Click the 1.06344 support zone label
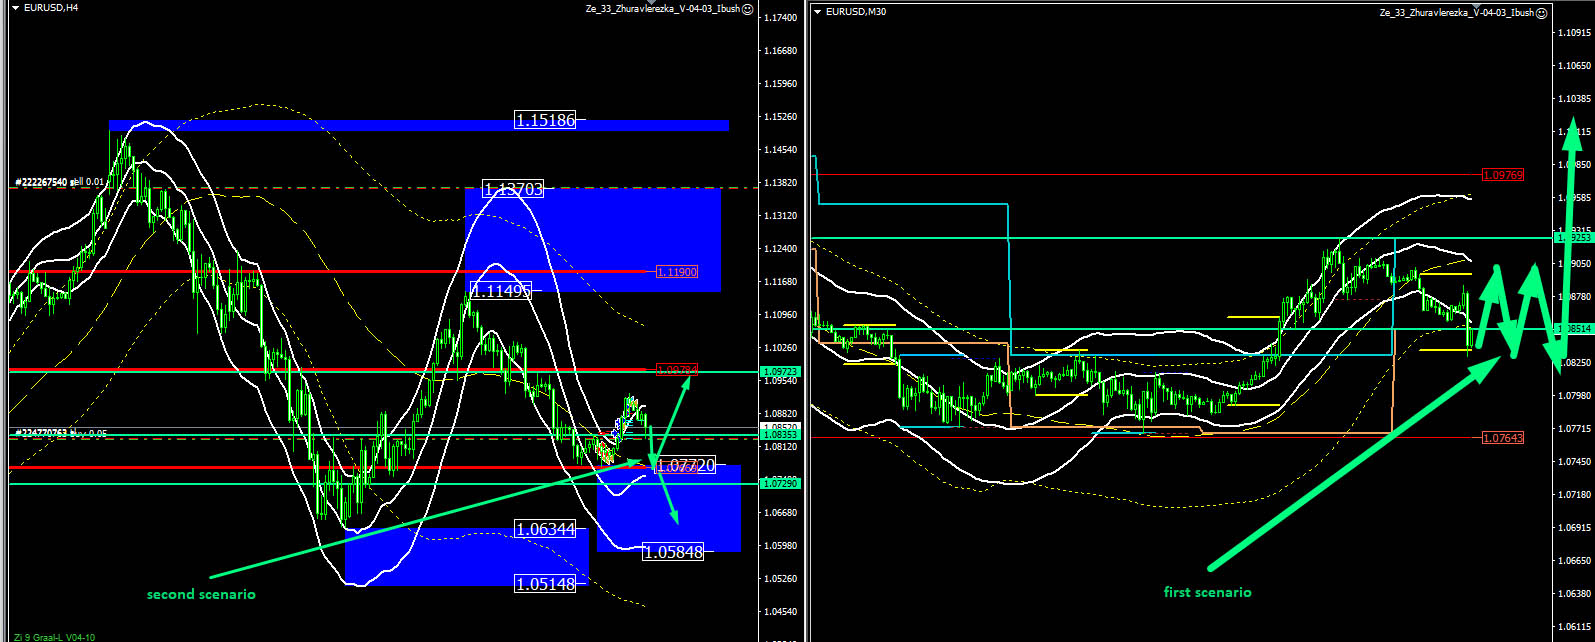1595x642 pixels. click(545, 529)
